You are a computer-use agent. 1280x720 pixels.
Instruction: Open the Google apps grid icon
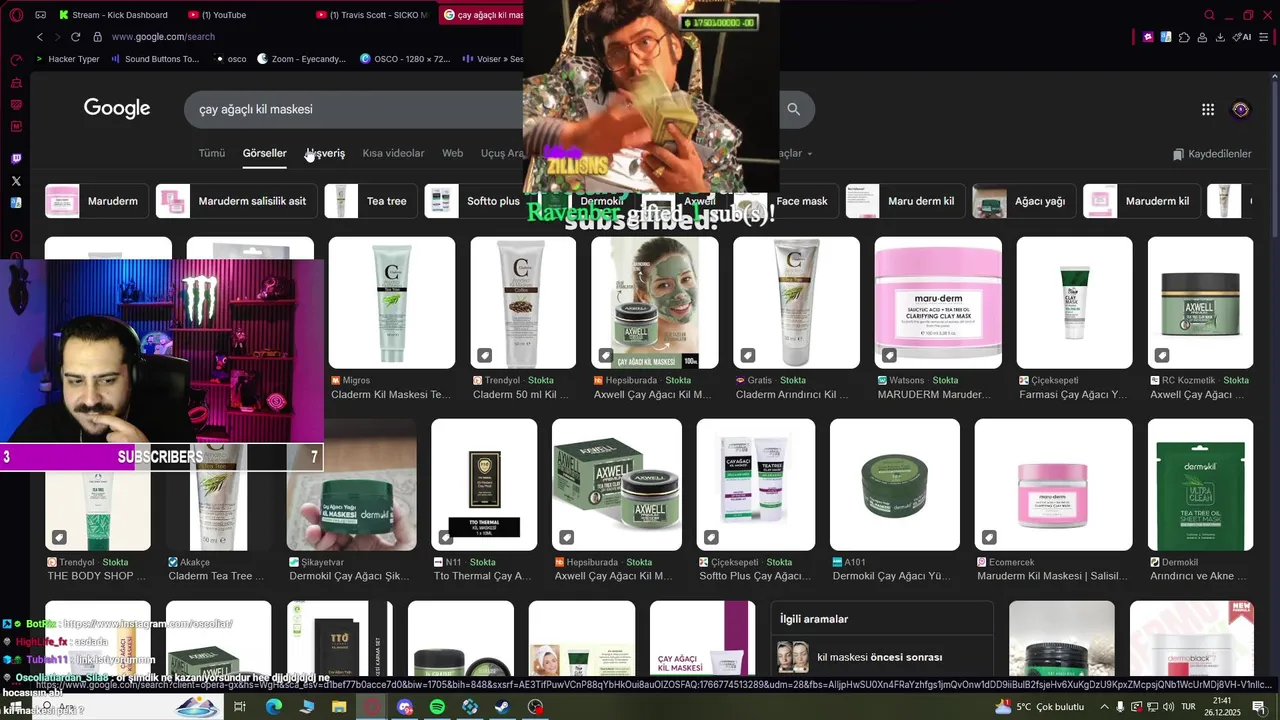pos(1208,110)
